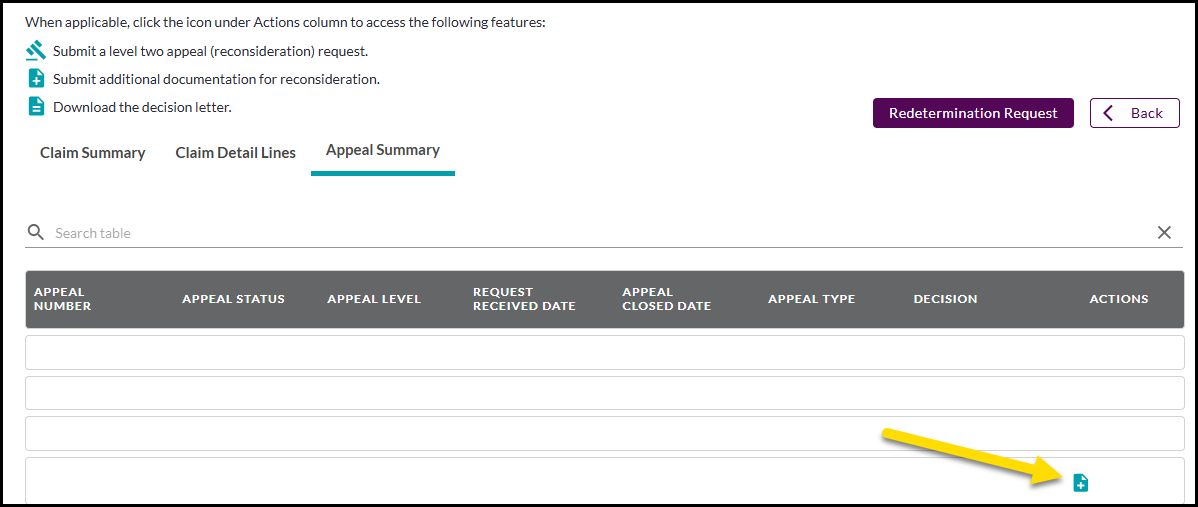Sort by Request Received Date header

[x=523, y=299]
